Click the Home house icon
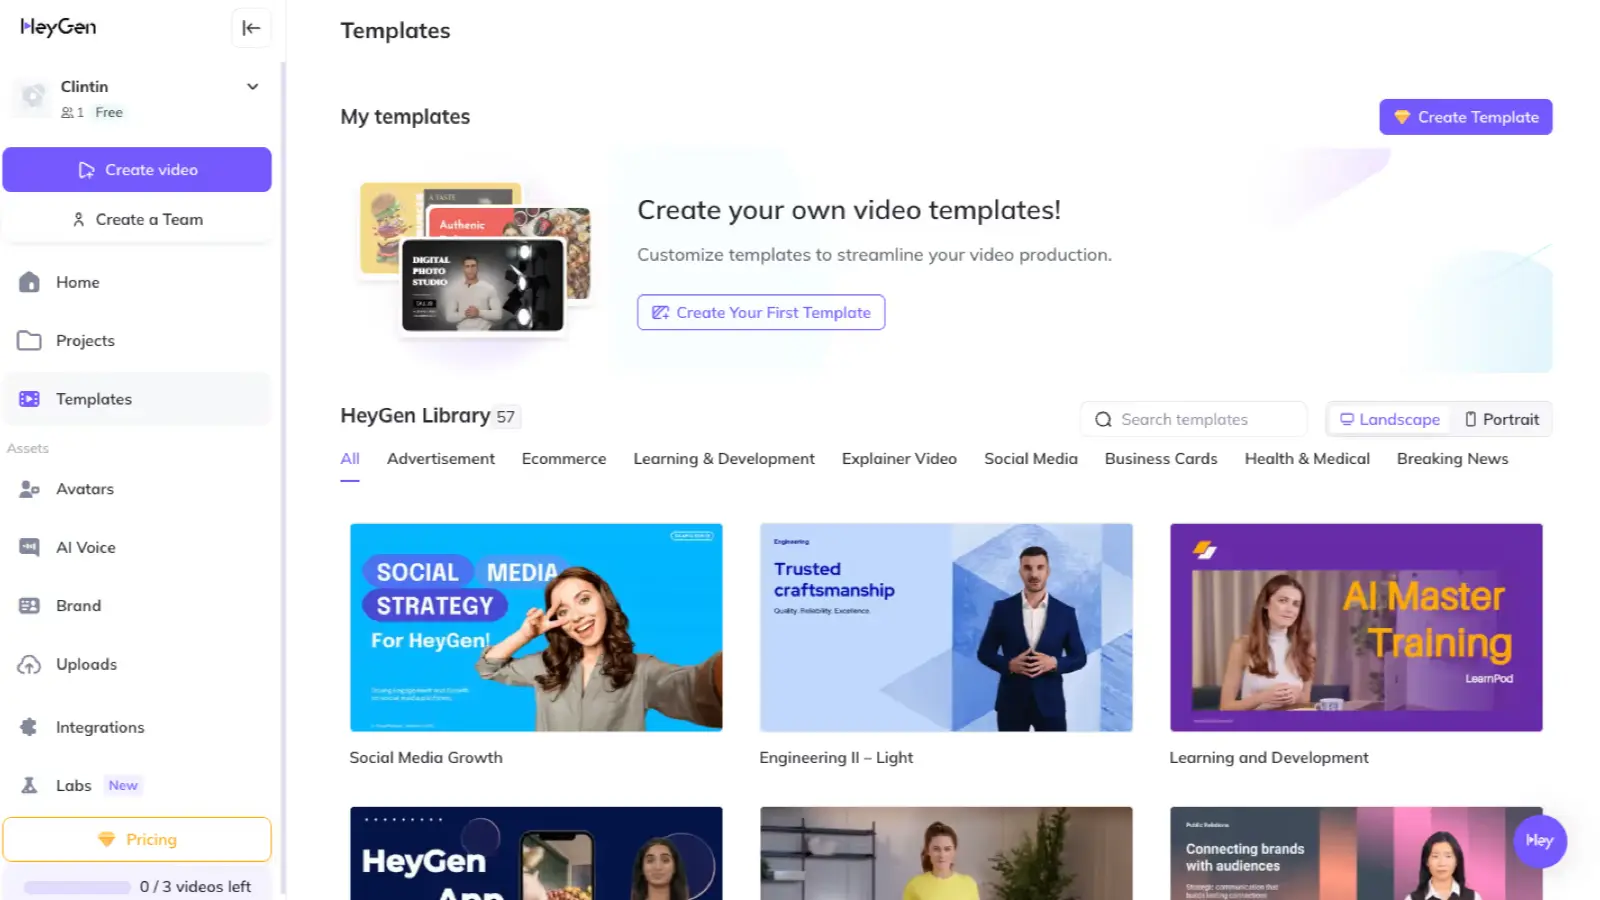Screen dimensions: 1600x900 (x=30, y=283)
